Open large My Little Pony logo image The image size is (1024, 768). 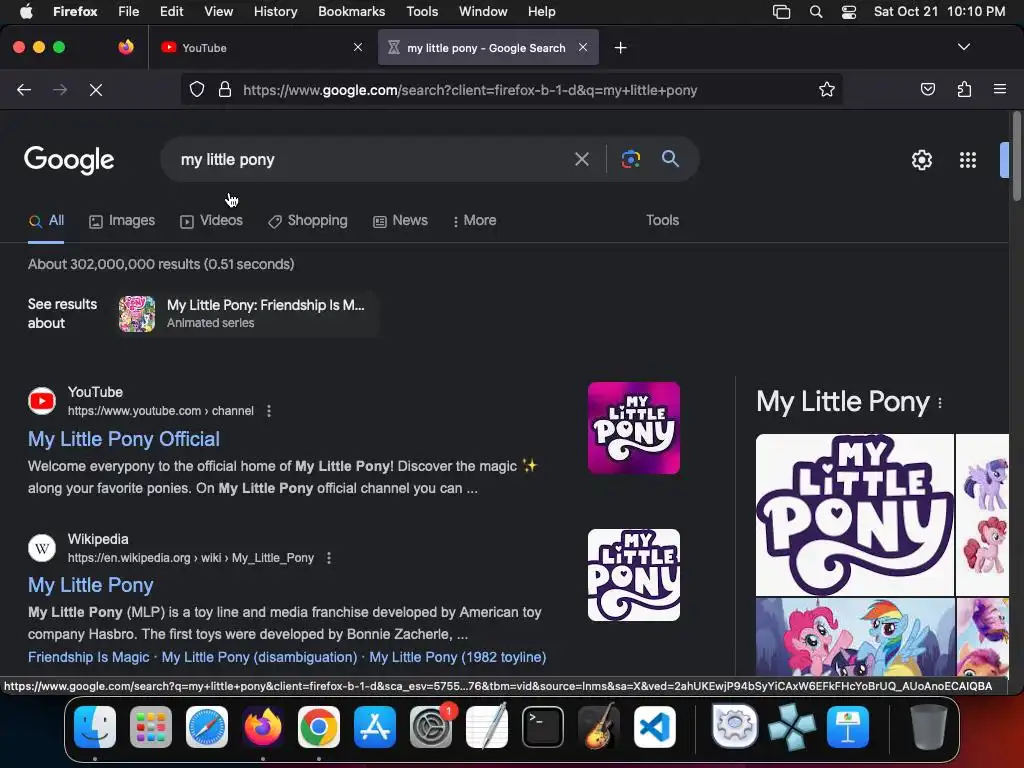(x=855, y=515)
